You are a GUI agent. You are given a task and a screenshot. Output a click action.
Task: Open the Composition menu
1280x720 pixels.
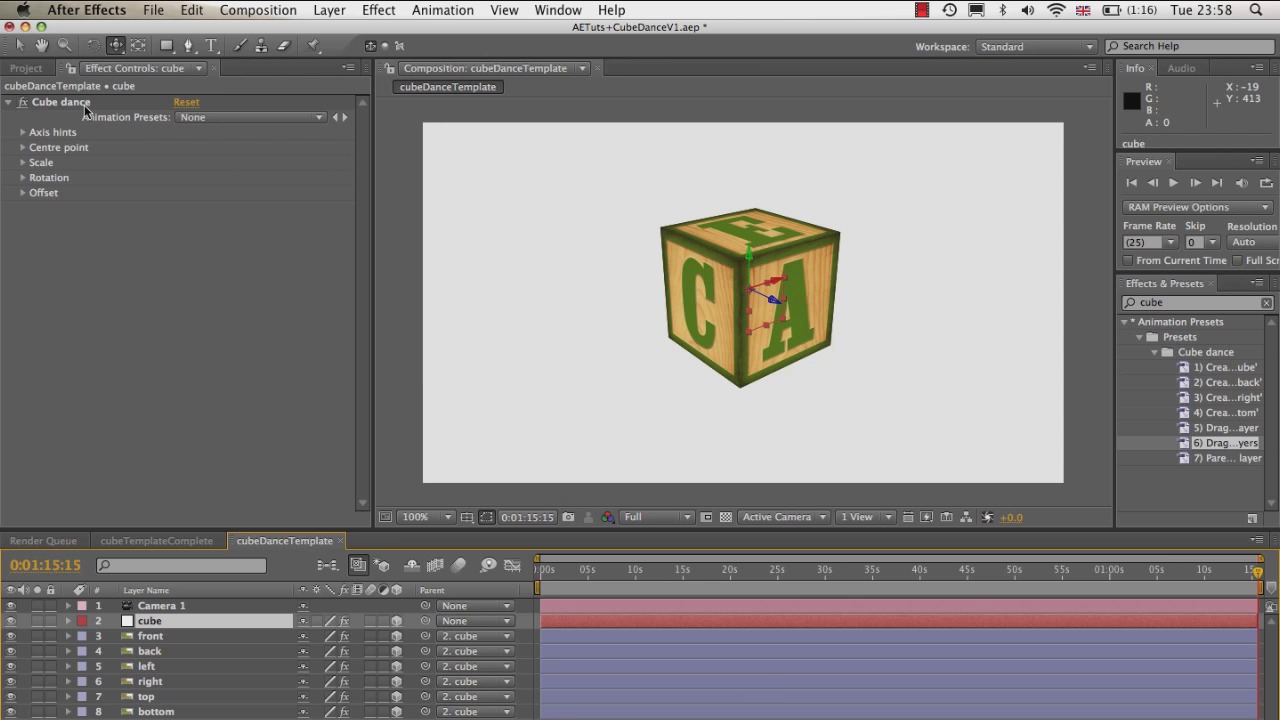258,10
